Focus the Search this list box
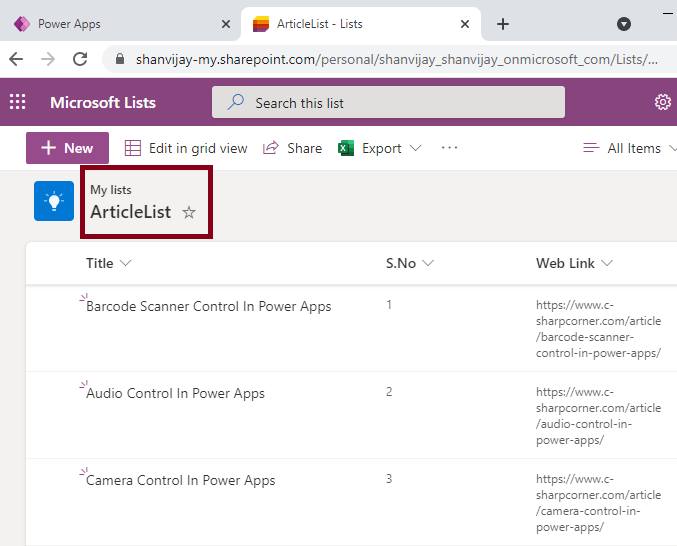 pyautogui.click(x=388, y=102)
